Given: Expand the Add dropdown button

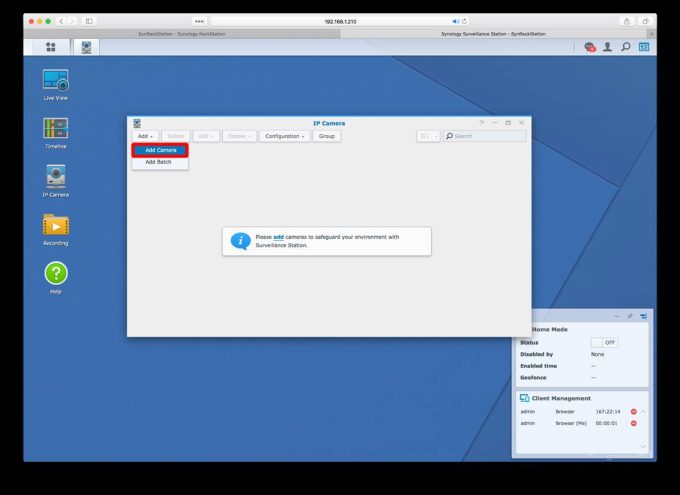Looking at the screenshot, I should [x=145, y=136].
